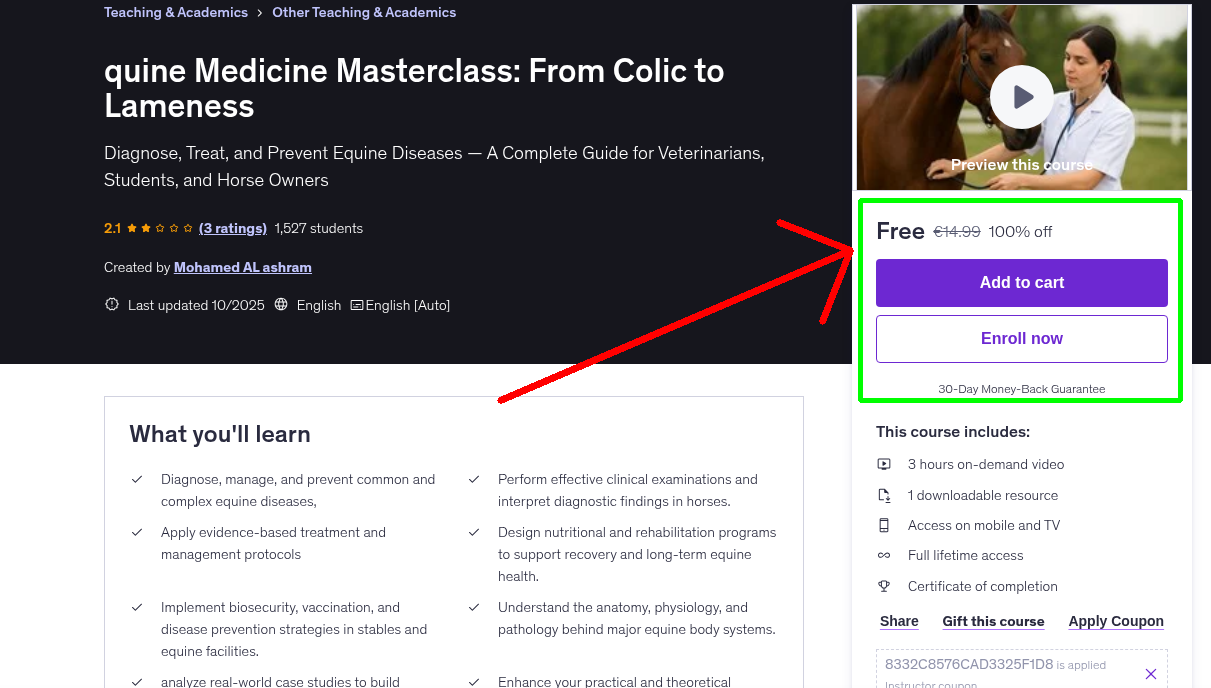
Task: Click the mobile and TV access icon
Action: tap(884, 524)
